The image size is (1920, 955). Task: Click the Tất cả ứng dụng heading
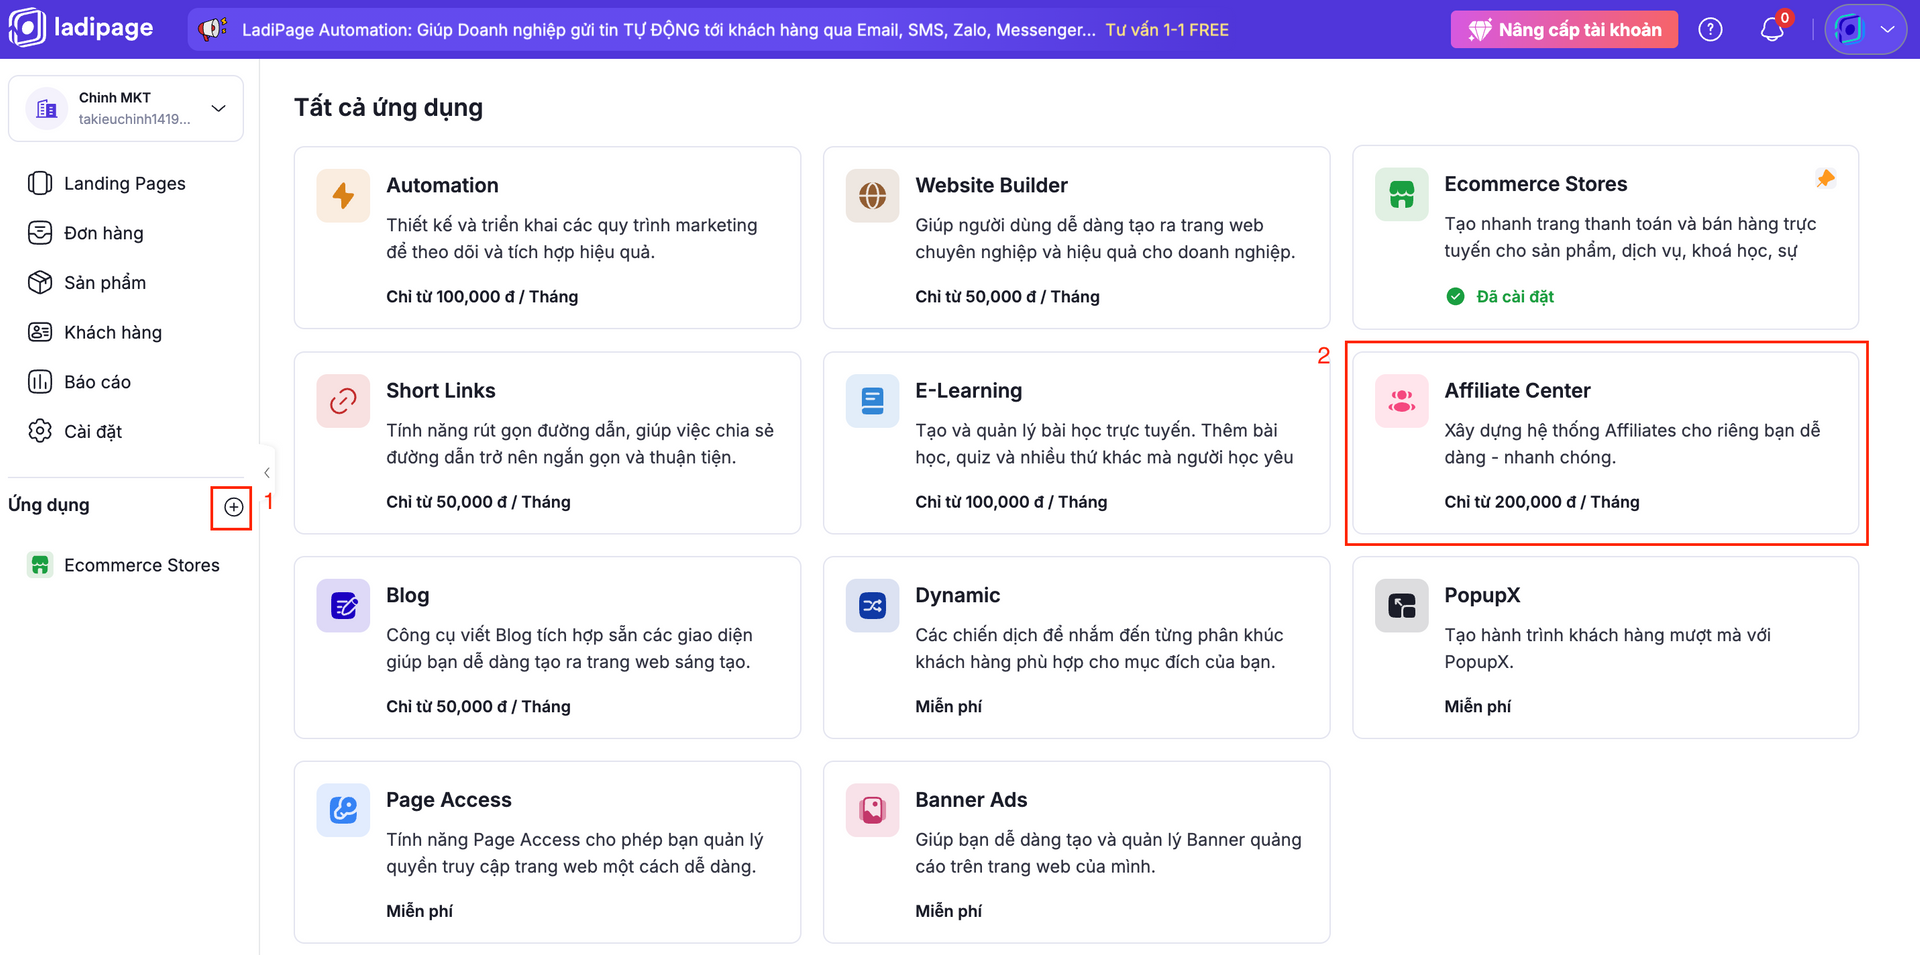click(388, 107)
